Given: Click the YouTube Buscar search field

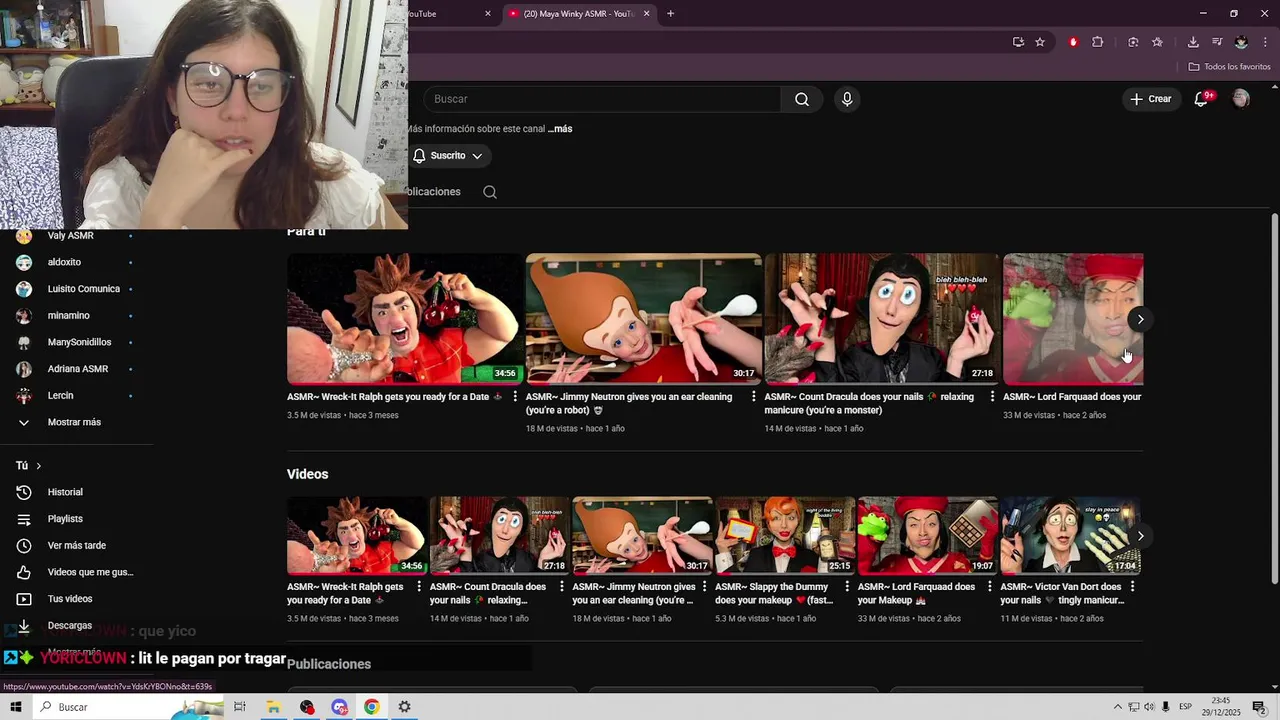Looking at the screenshot, I should (x=604, y=99).
